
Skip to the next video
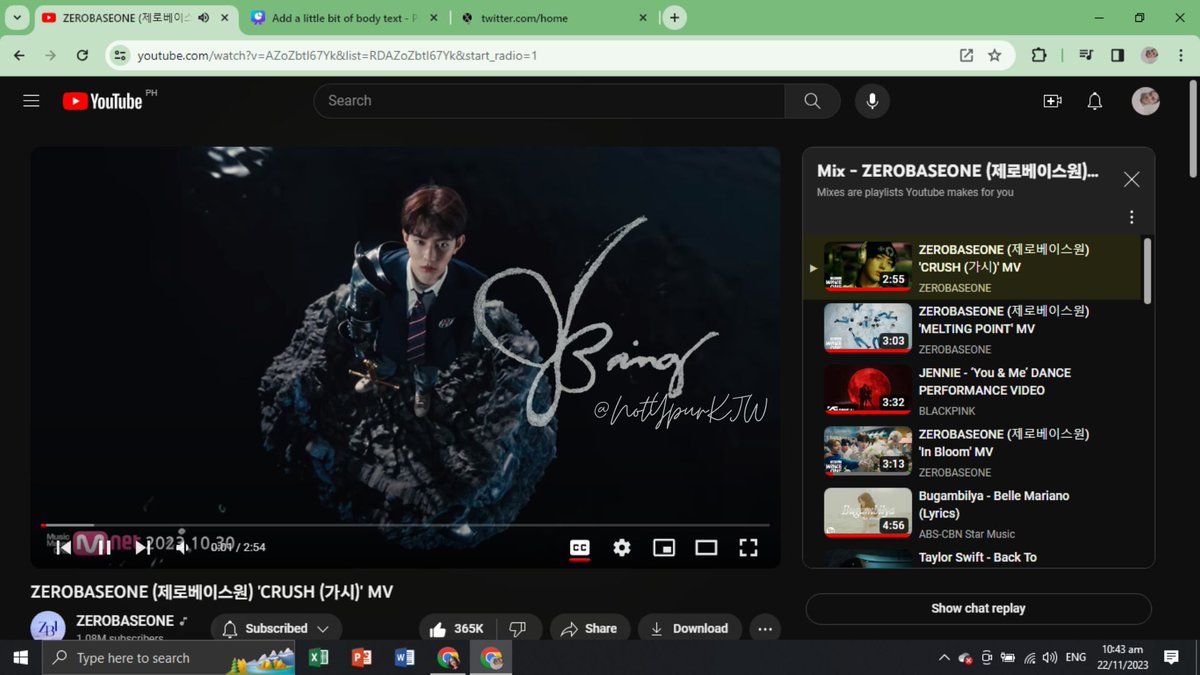pos(143,547)
